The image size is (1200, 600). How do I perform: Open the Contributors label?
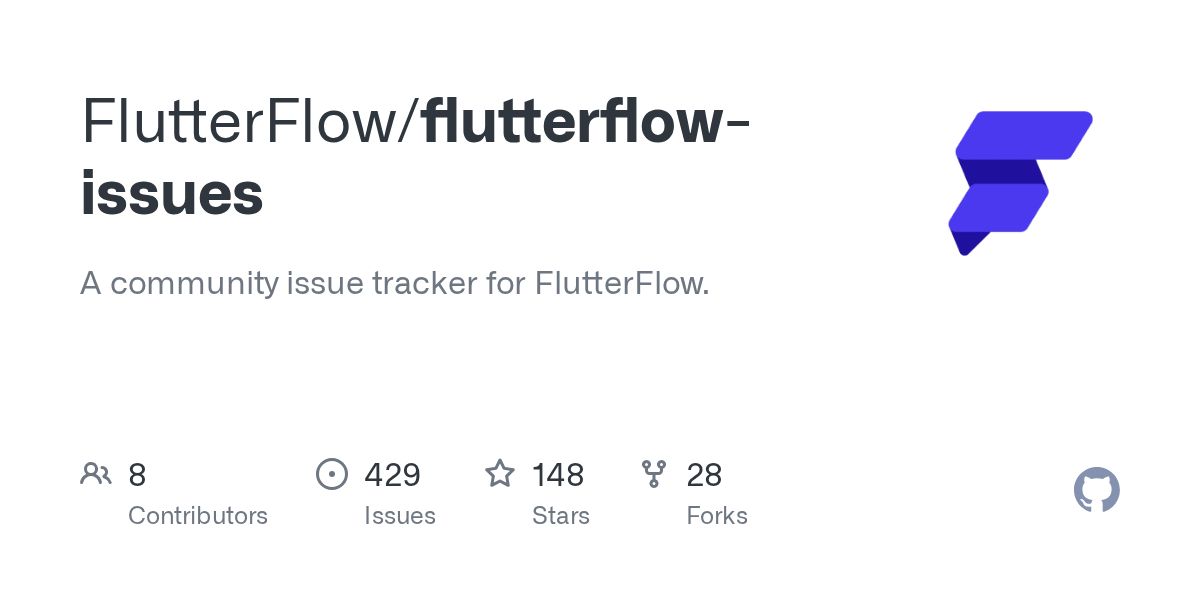pyautogui.click(x=198, y=516)
